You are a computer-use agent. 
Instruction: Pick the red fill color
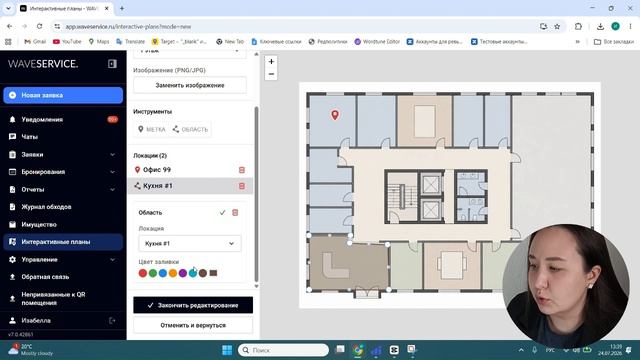click(143, 273)
